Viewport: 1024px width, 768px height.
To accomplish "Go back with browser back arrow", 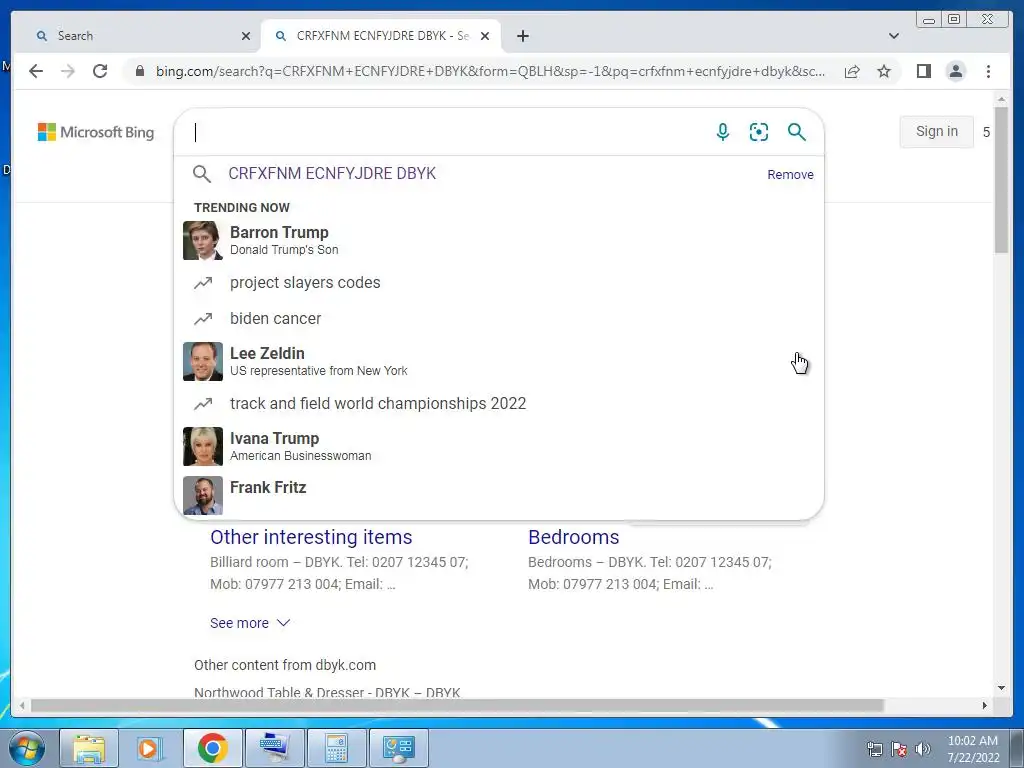I will click(36, 71).
